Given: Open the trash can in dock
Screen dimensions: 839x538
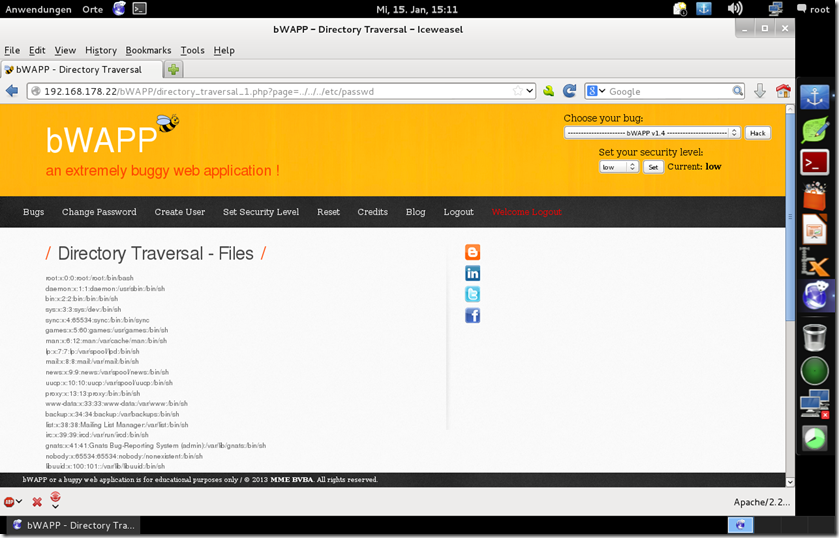Looking at the screenshot, I should tap(814, 337).
